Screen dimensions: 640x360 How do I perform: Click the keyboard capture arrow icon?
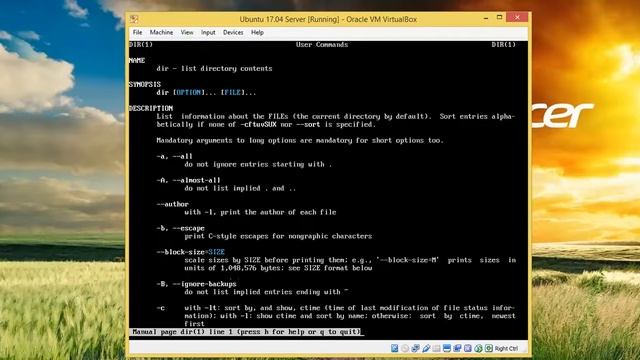489,348
